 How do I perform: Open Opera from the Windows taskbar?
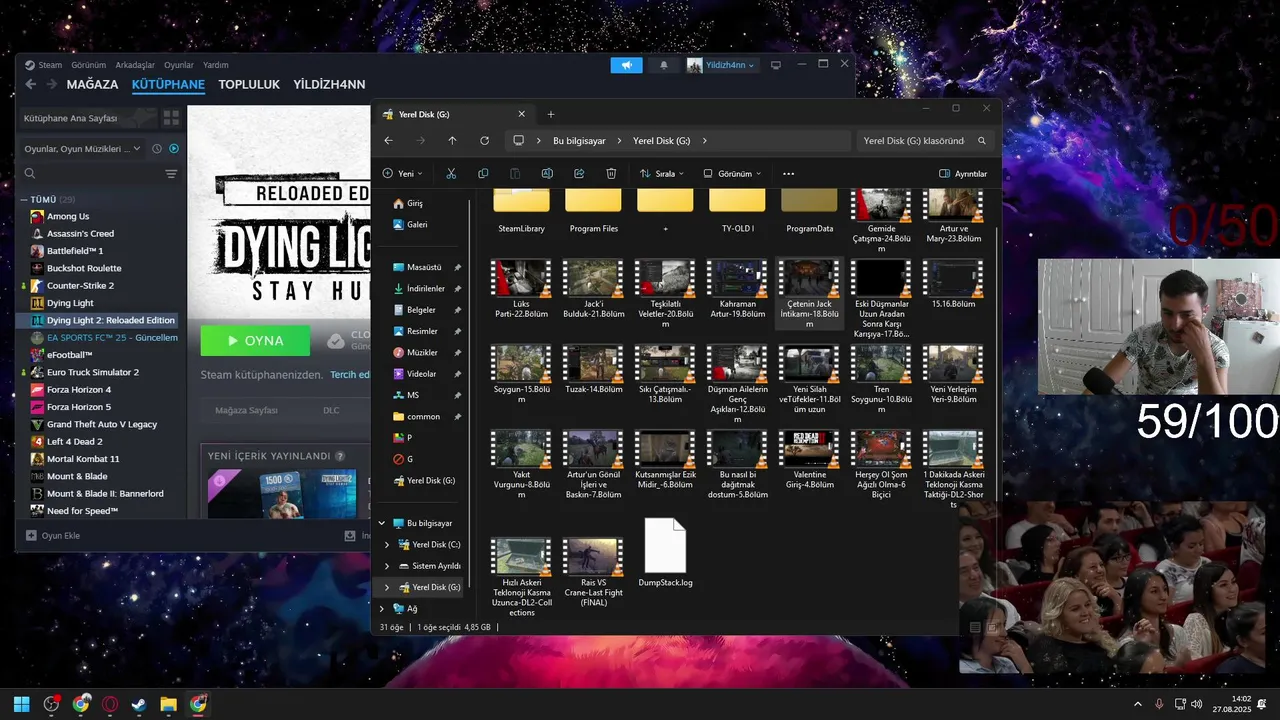click(x=110, y=704)
